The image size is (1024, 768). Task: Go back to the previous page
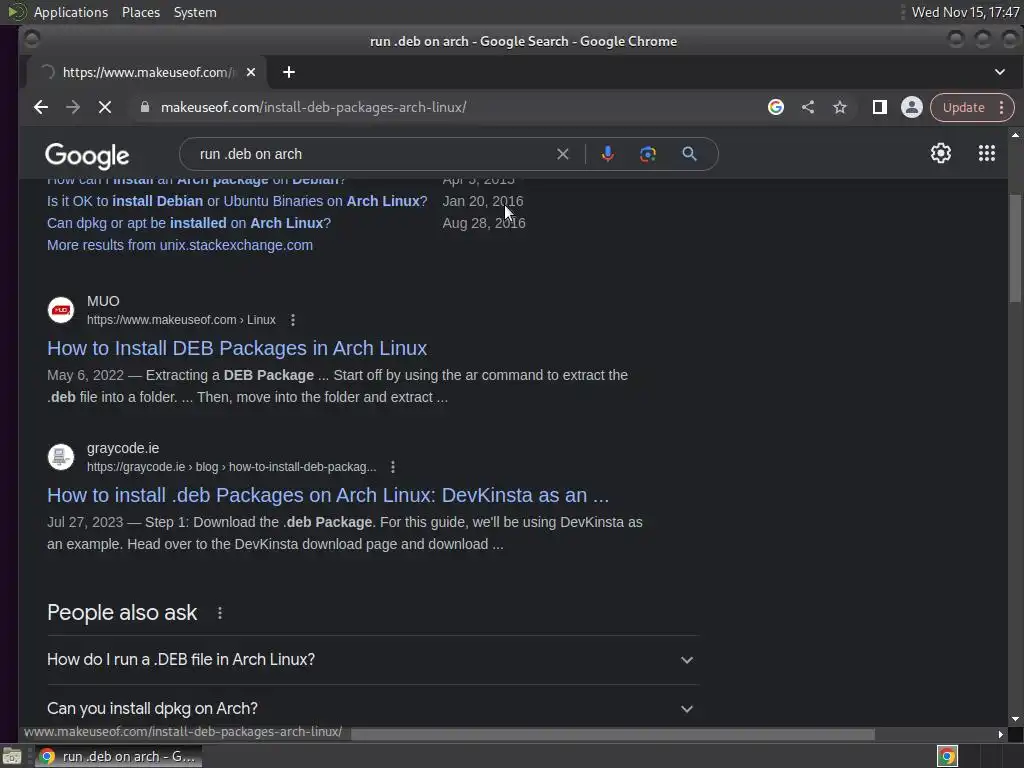pyautogui.click(x=40, y=107)
